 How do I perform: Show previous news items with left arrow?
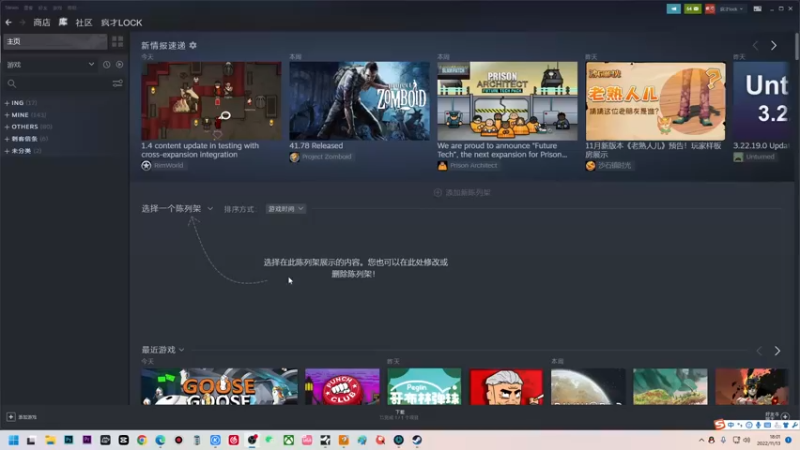point(756,45)
